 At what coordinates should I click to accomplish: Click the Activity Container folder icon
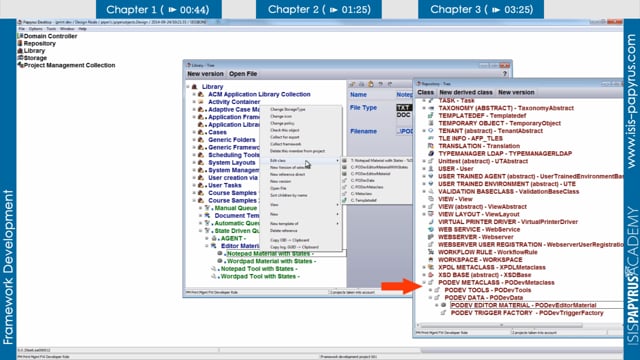201,102
